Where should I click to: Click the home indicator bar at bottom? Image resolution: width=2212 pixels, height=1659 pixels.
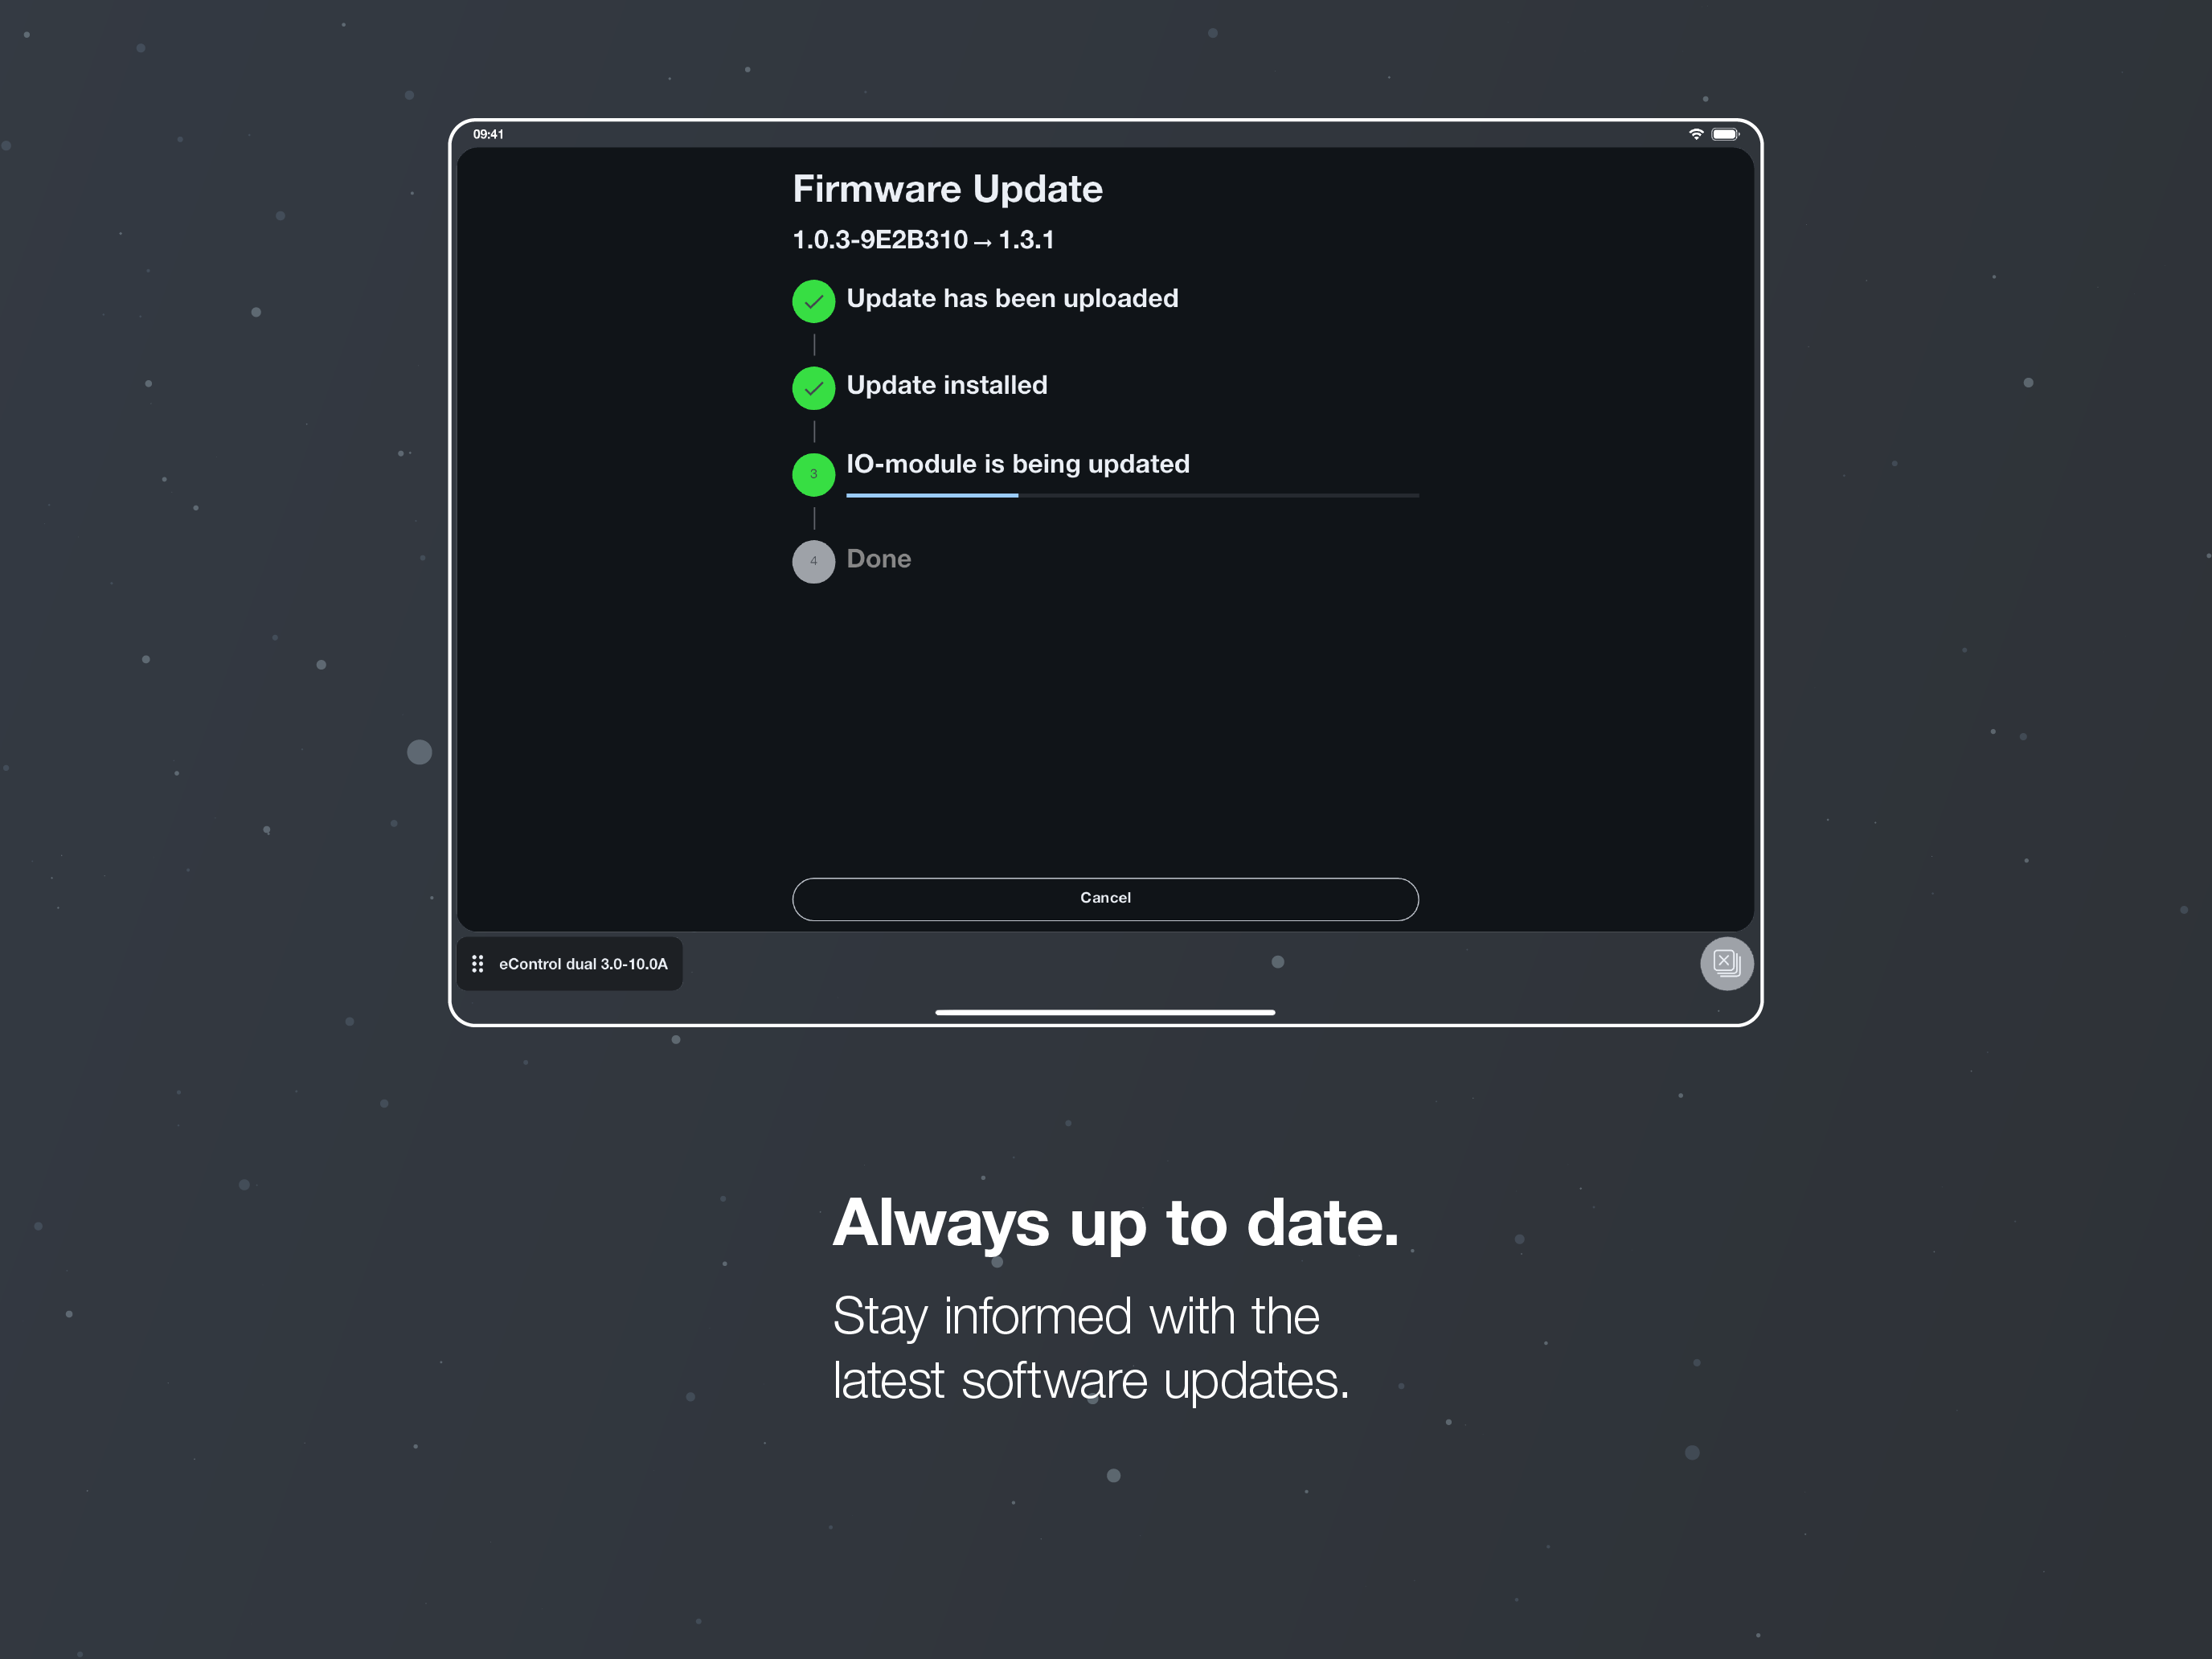point(1105,1012)
